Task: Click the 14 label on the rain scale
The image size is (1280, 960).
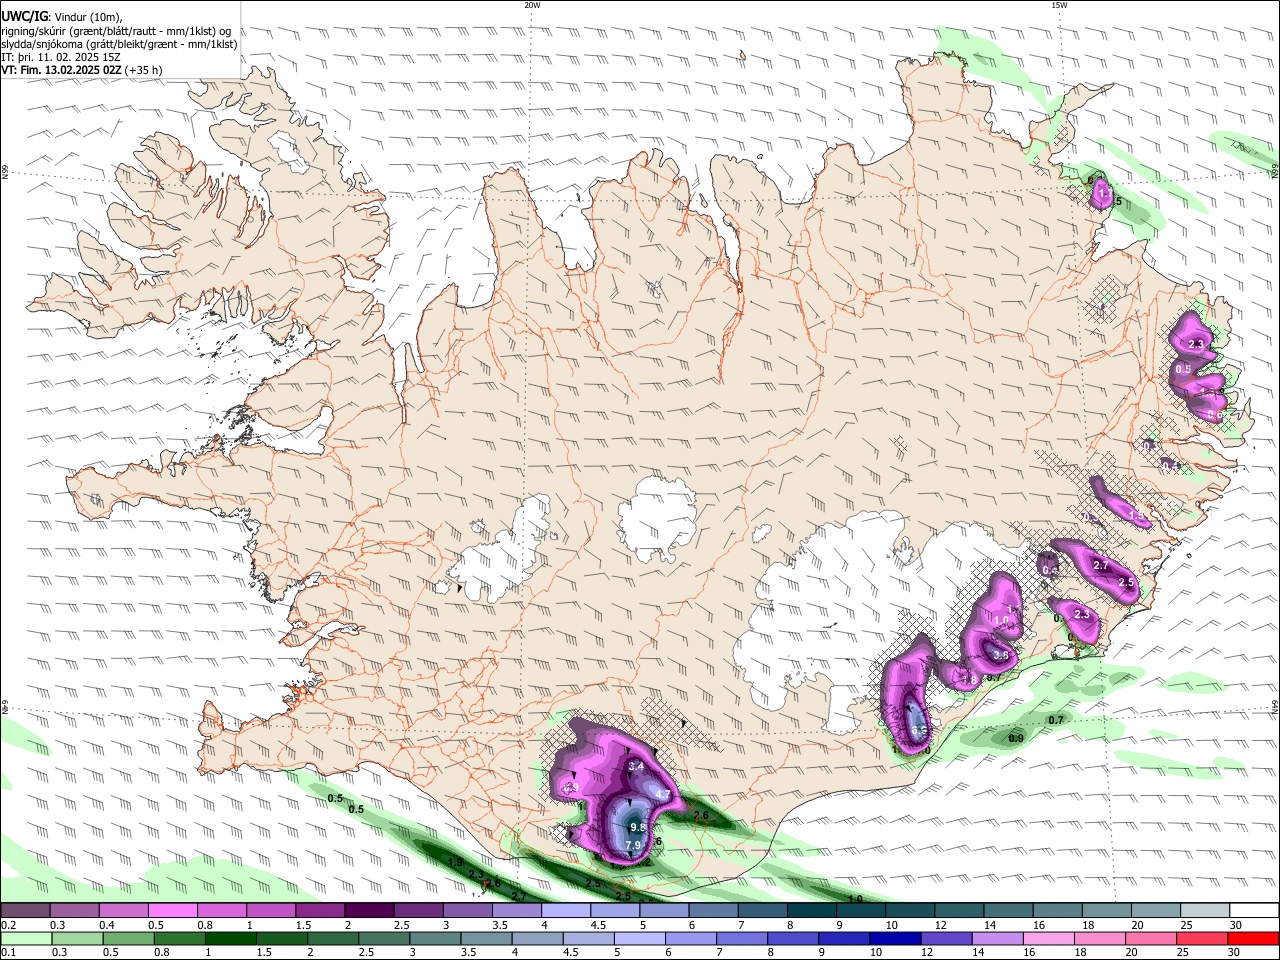Action: click(x=979, y=952)
